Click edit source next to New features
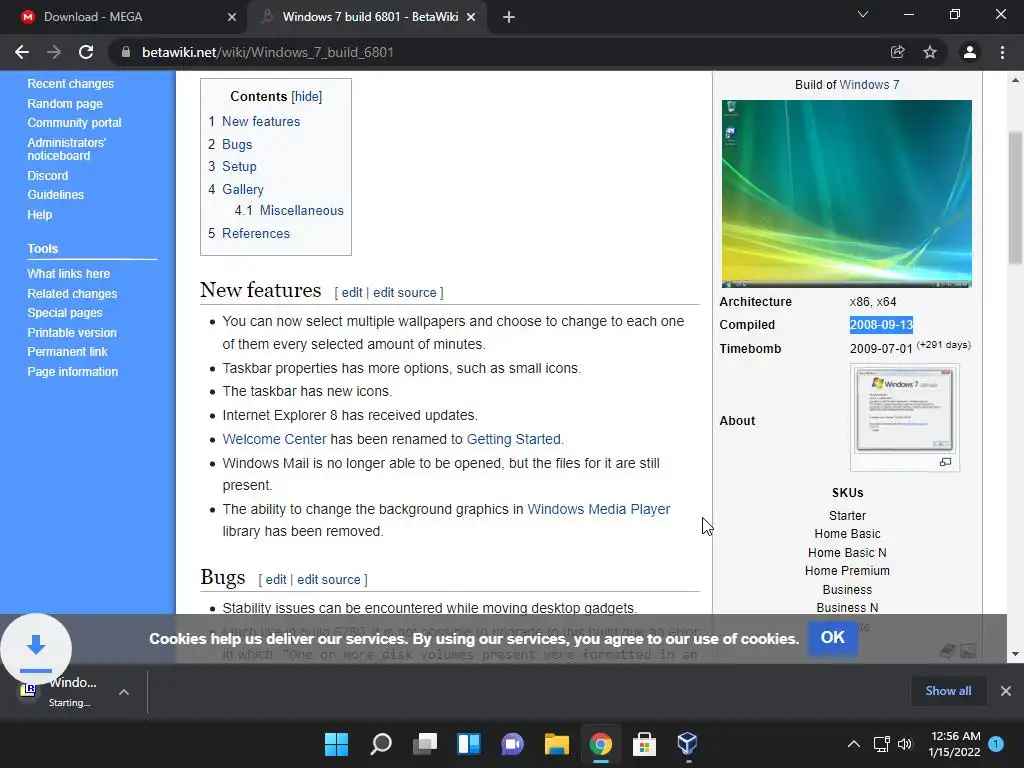This screenshot has width=1024, height=768. (x=404, y=293)
